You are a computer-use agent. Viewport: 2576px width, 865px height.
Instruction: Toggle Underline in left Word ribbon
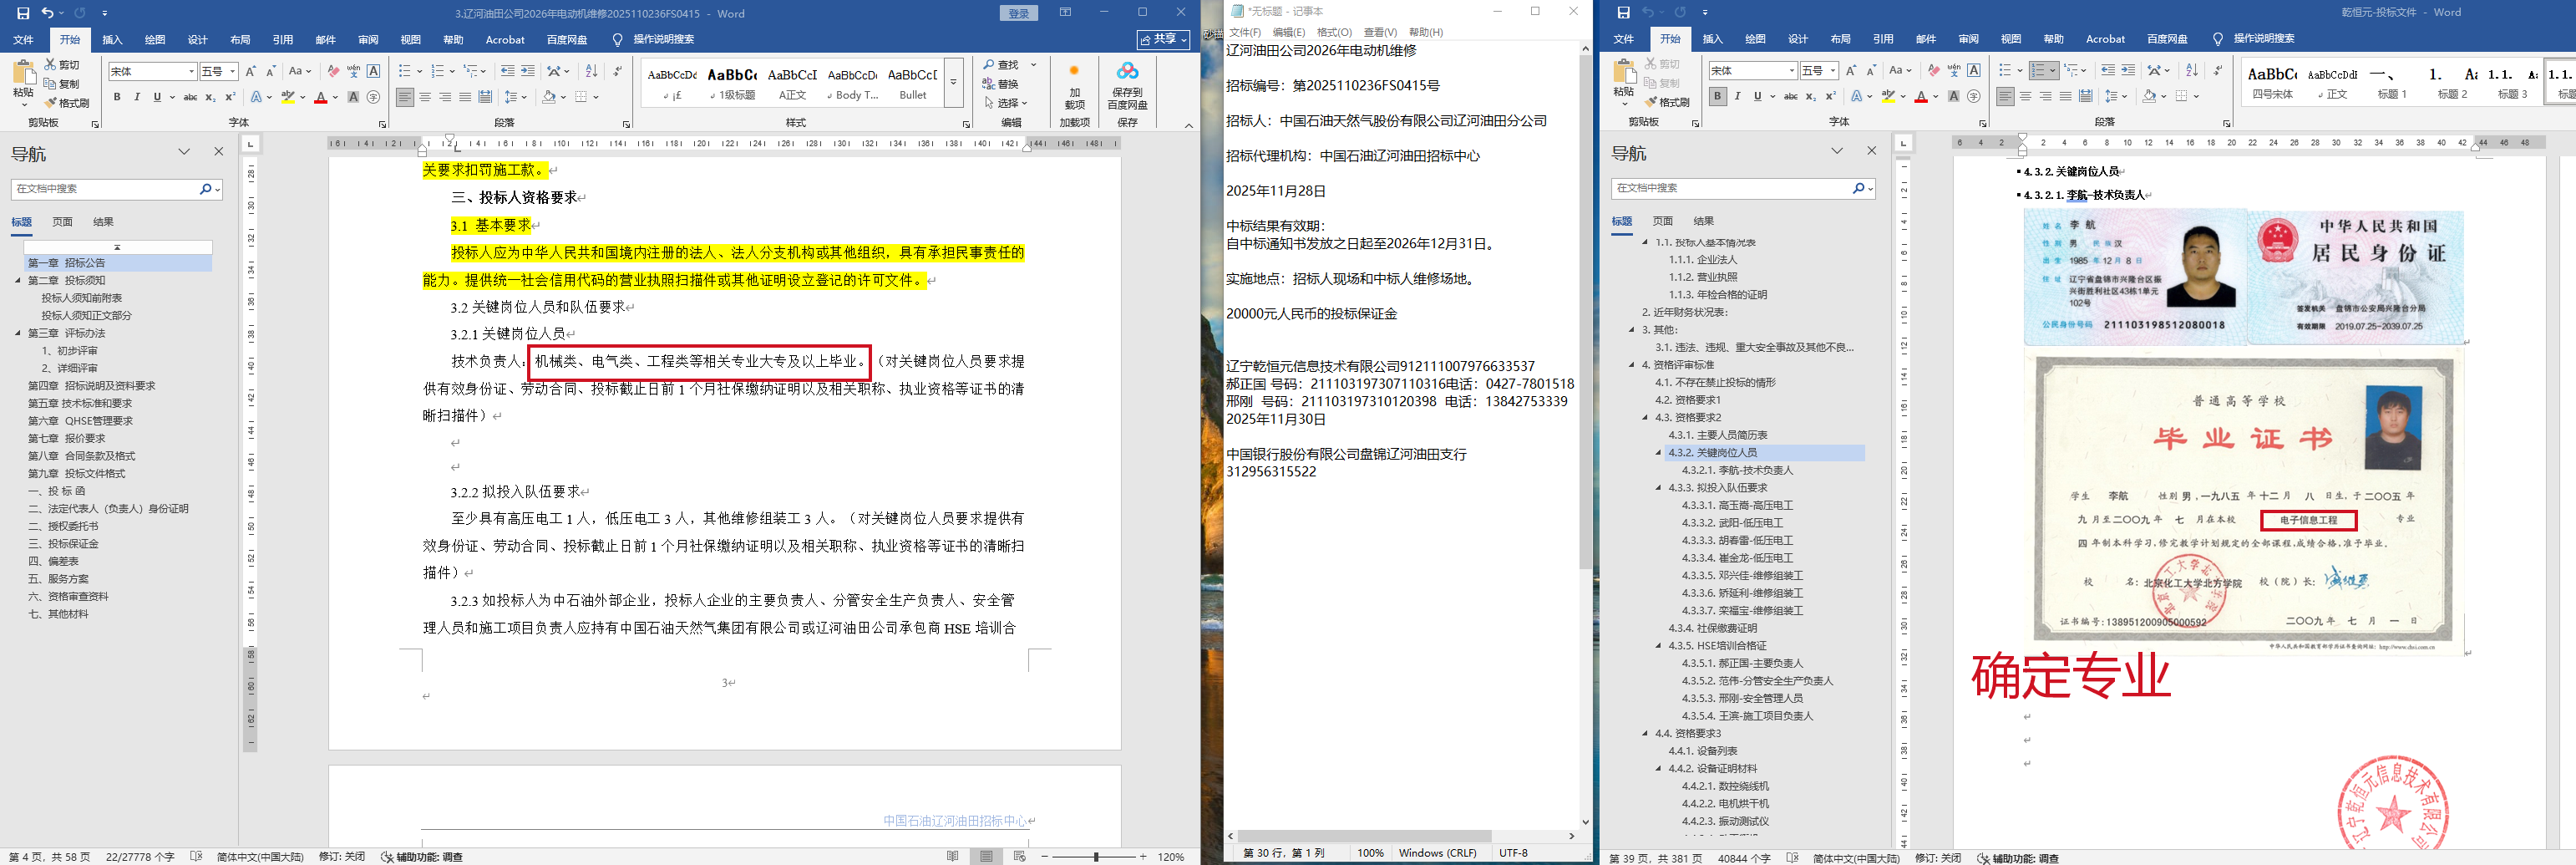pos(157,97)
